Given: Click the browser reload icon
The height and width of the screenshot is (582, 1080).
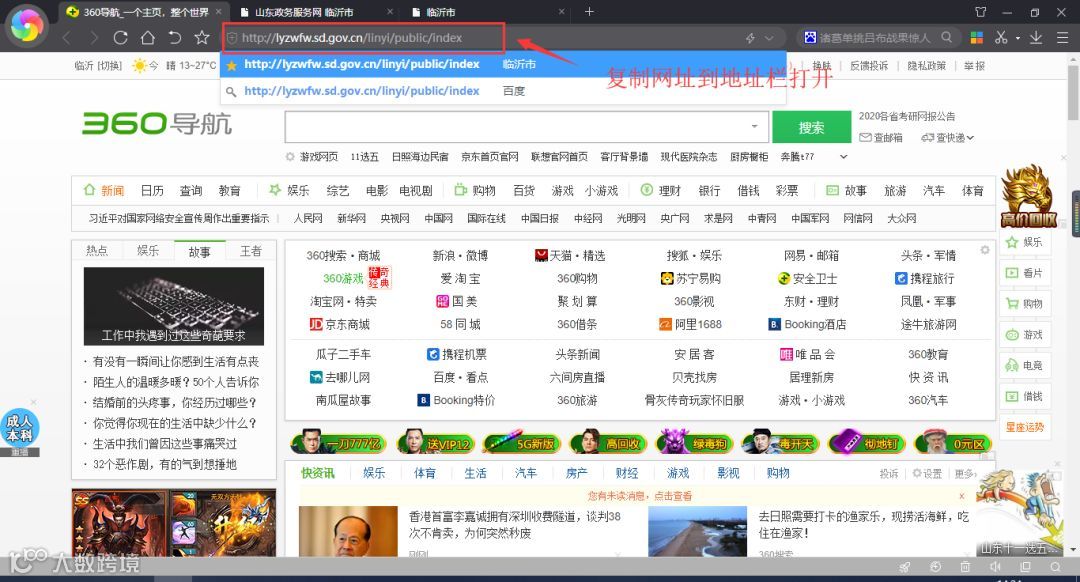Looking at the screenshot, I should pyautogui.click(x=121, y=38).
